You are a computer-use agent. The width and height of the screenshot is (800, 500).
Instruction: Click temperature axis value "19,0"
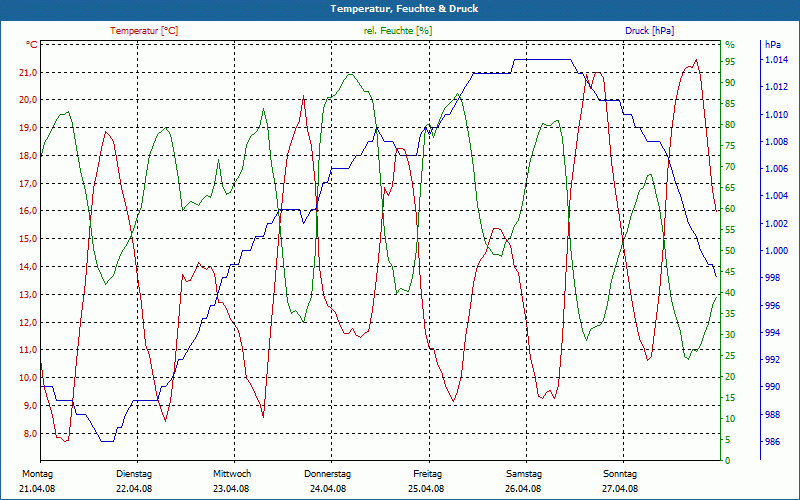tap(29, 128)
